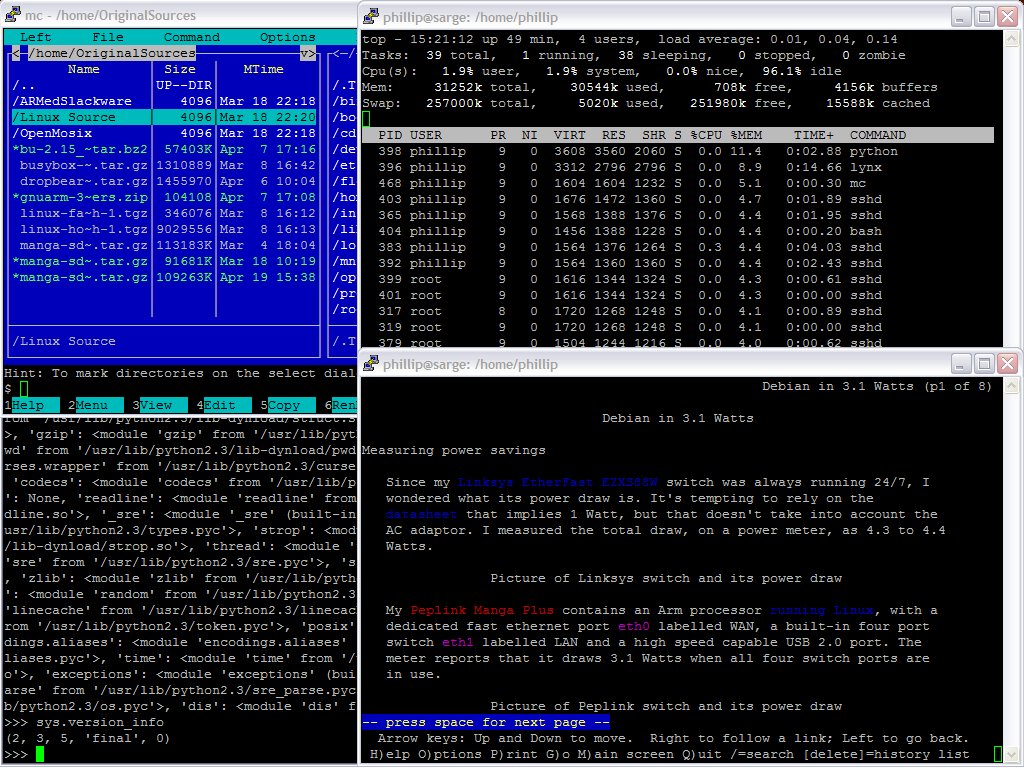Click the python process row, PID 398
This screenshot has width=1024, height=768.
638,152
